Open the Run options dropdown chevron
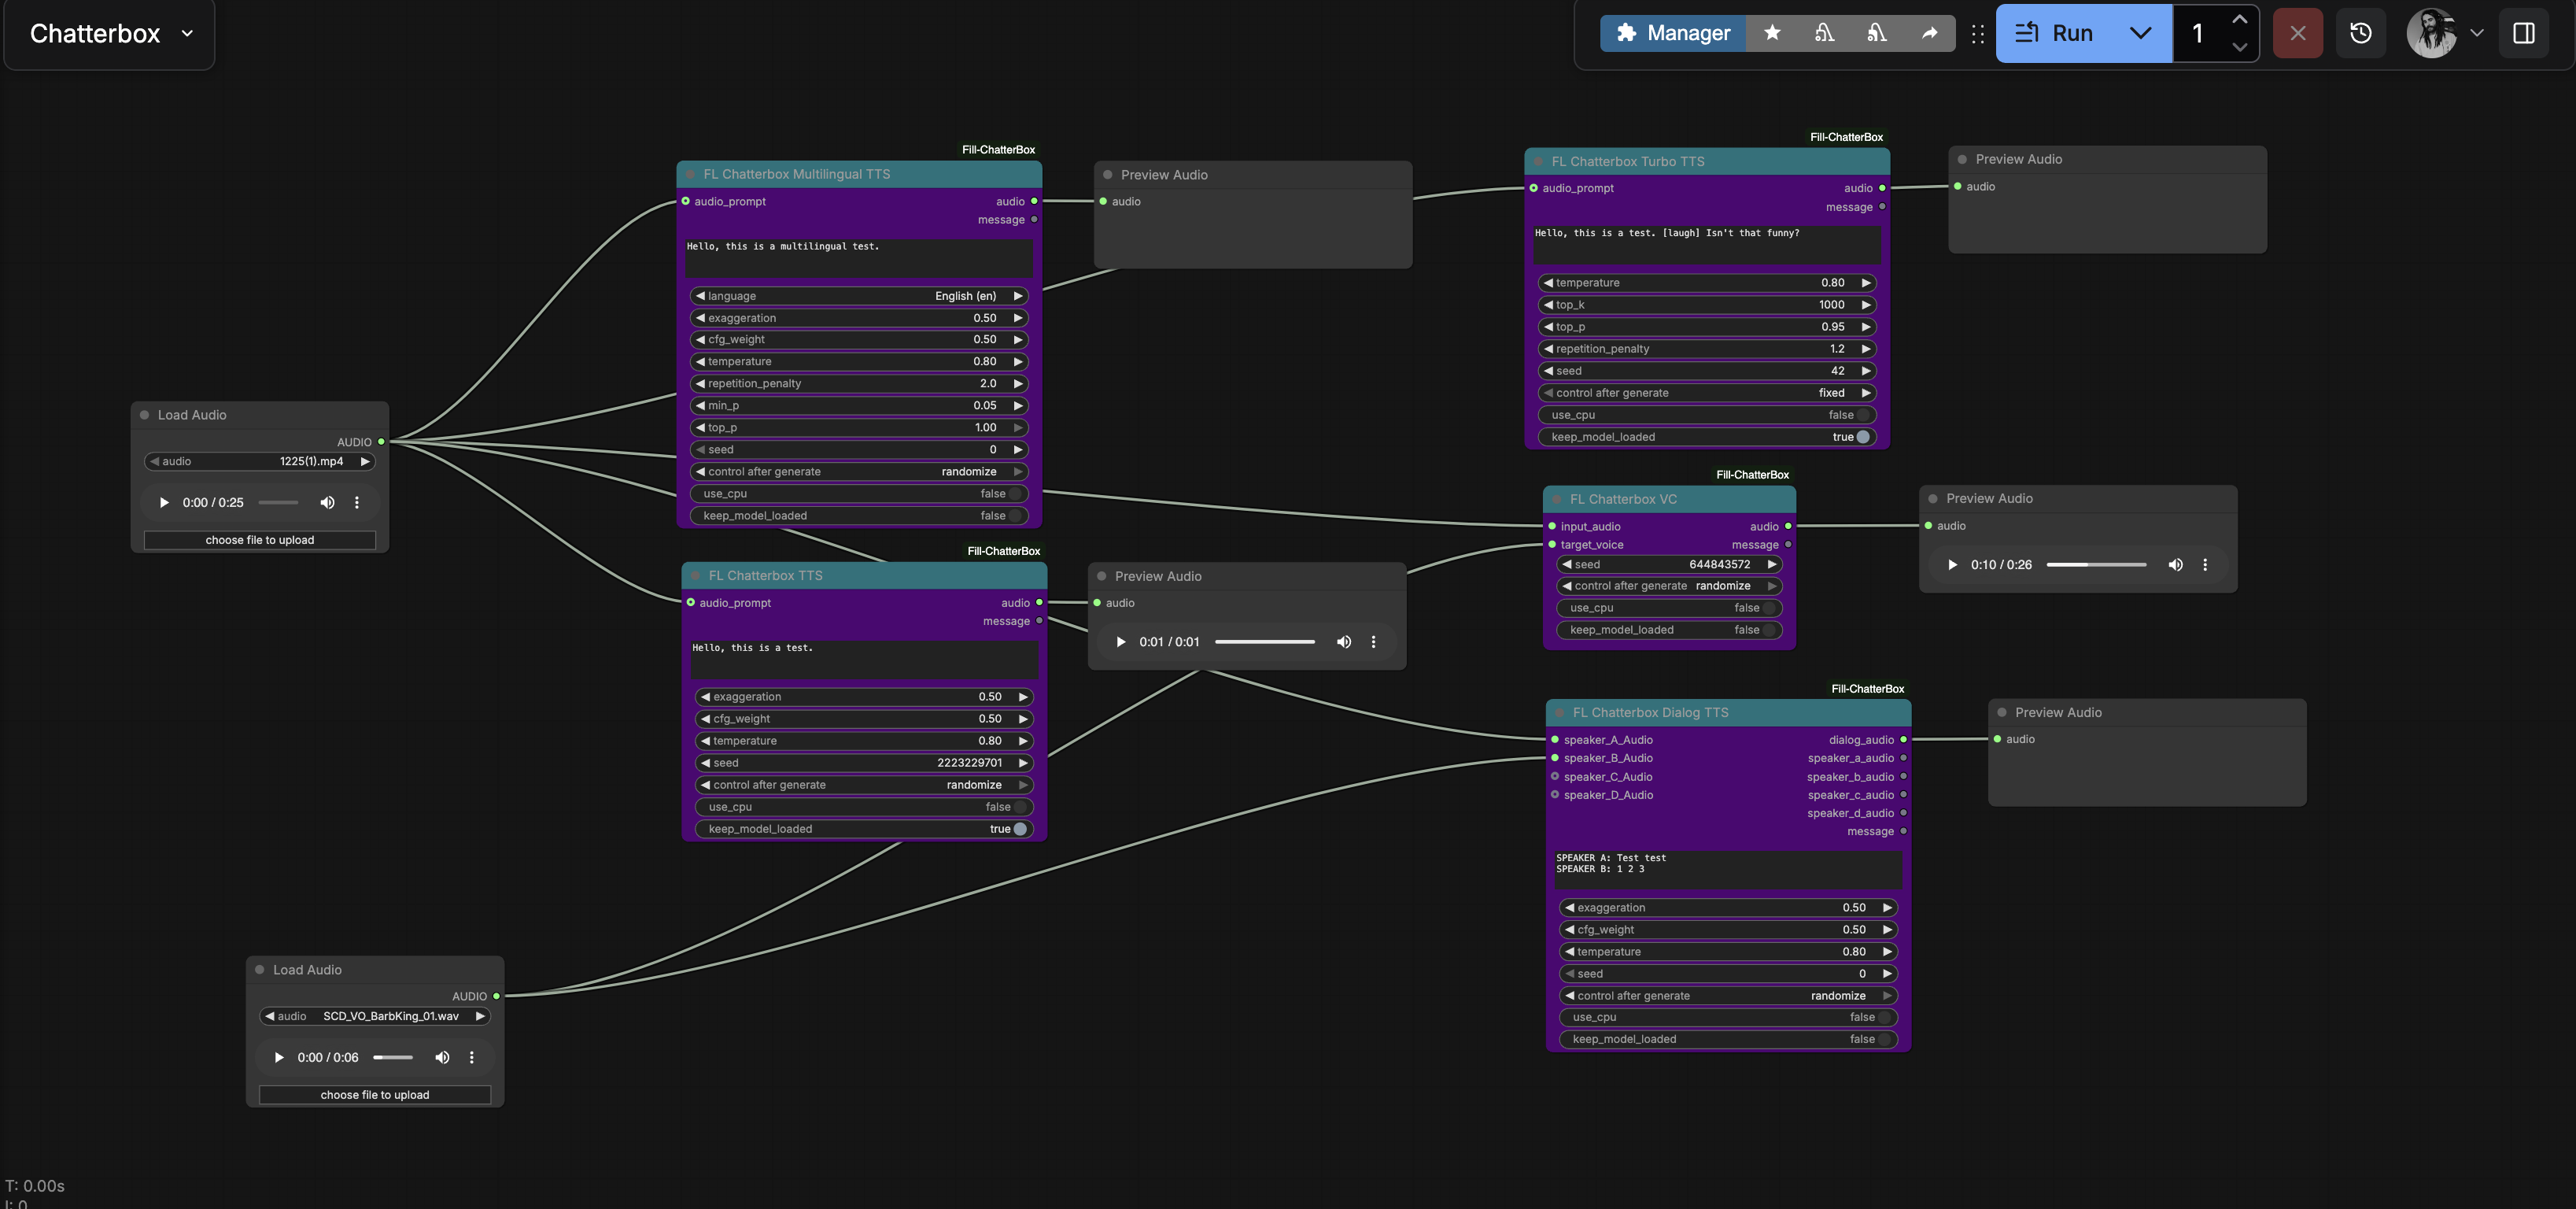 tap(2140, 33)
